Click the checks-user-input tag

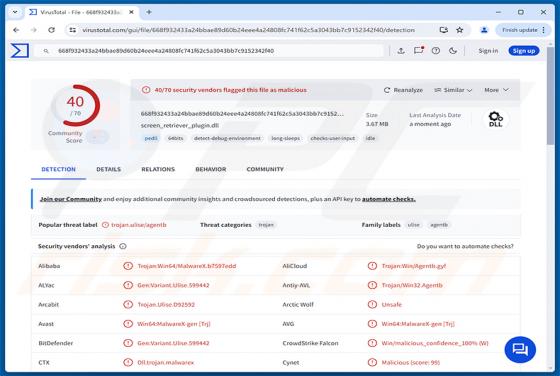pos(332,138)
